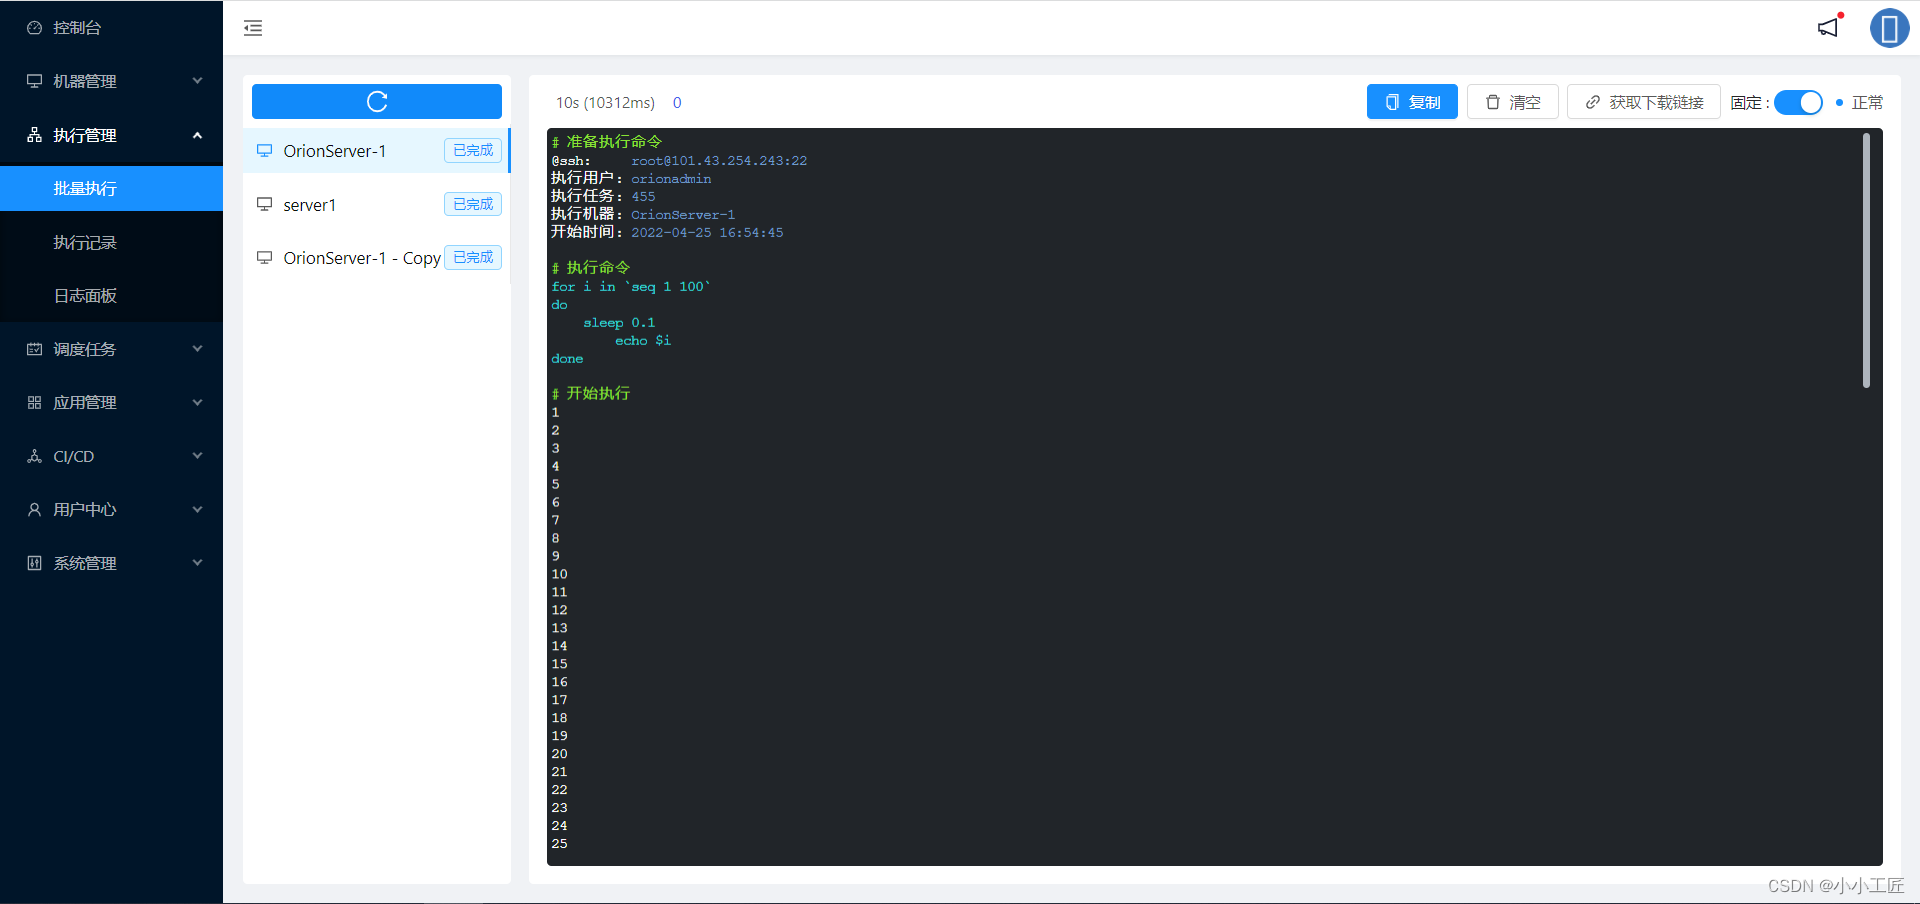1920x904 pixels.
Task: Click the 复制 copy button
Action: click(x=1412, y=101)
